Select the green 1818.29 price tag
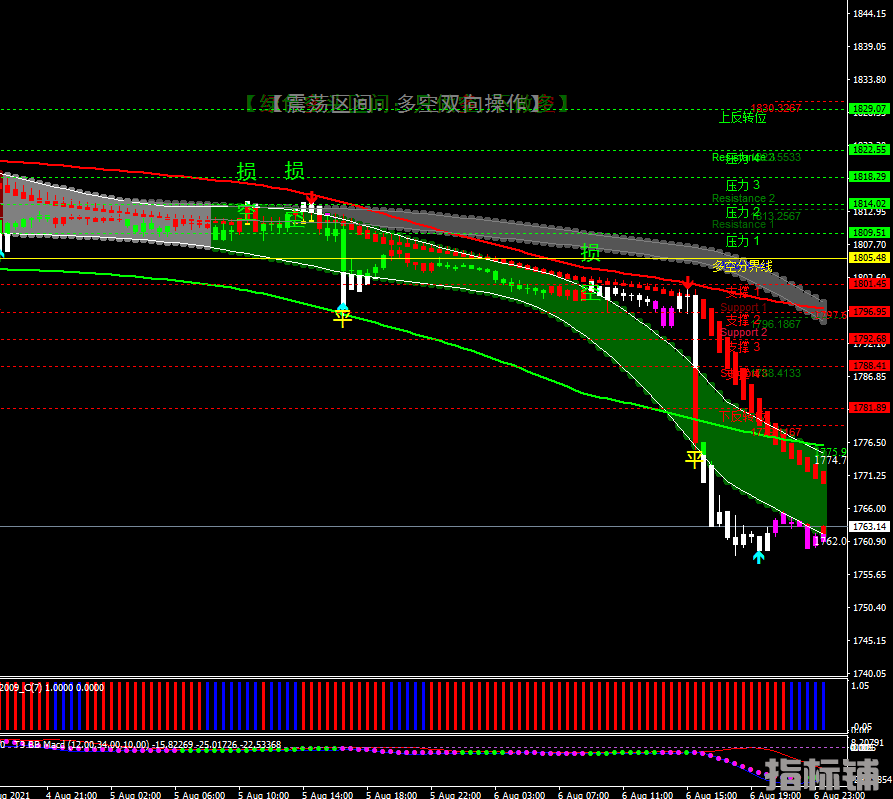Viewport: 893px width, 799px height. (x=868, y=177)
